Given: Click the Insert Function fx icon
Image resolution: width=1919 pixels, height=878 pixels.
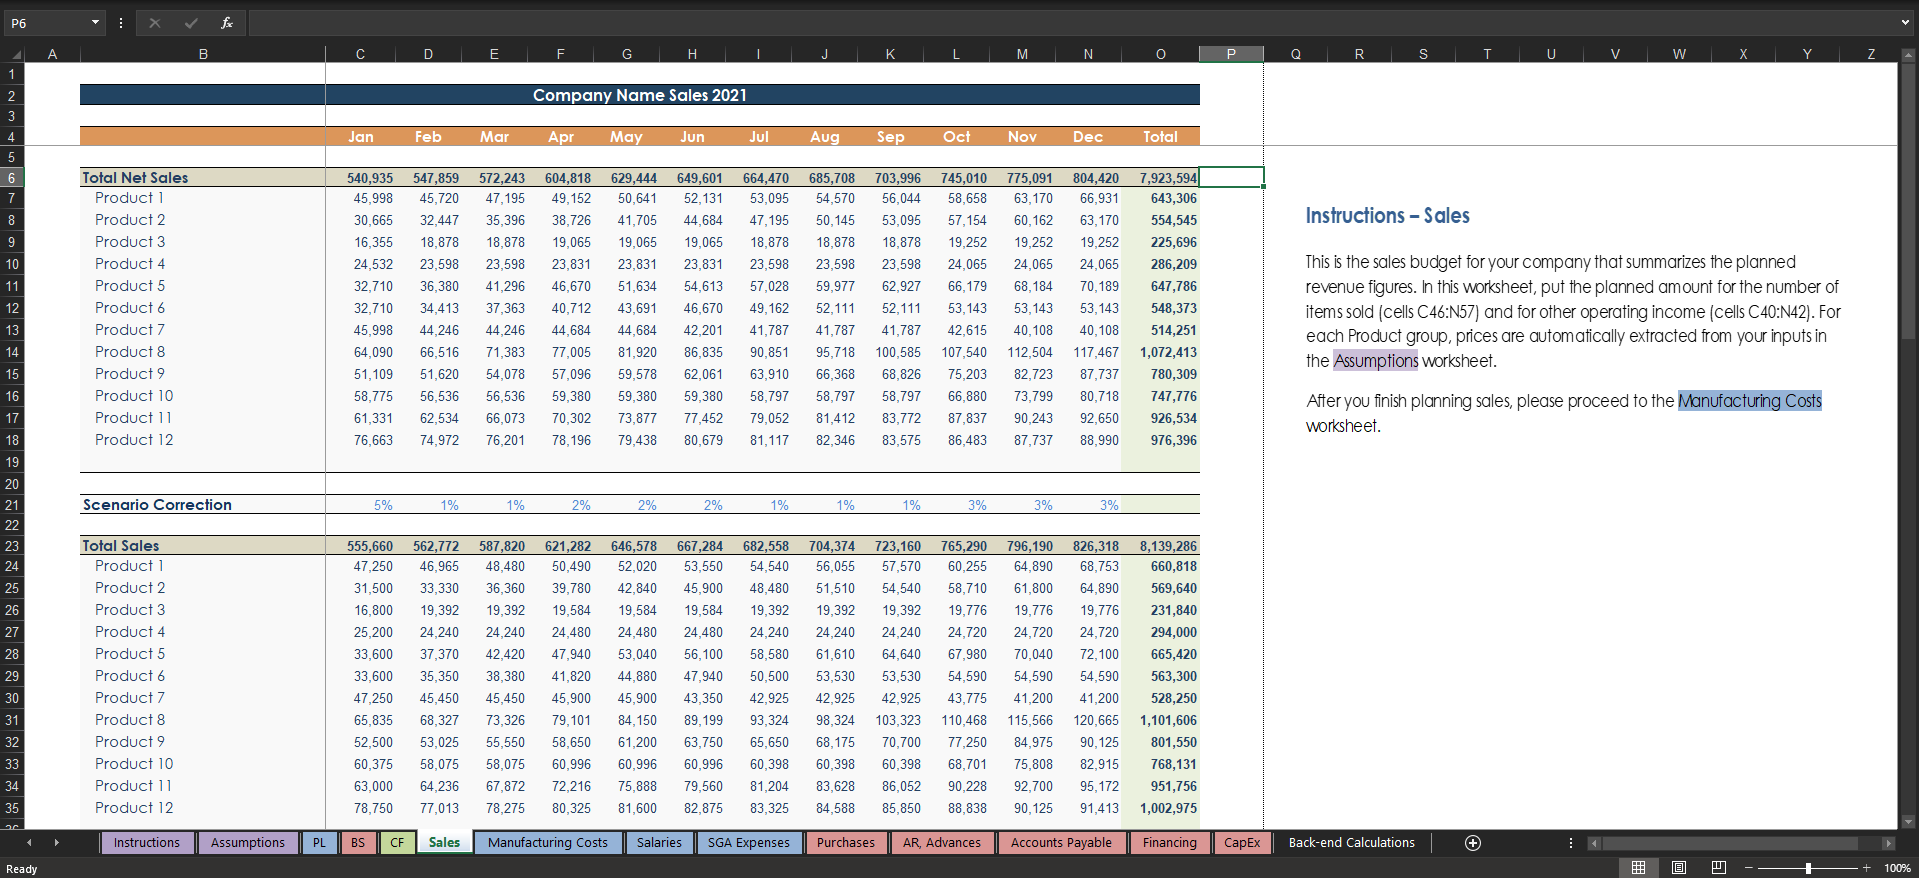Looking at the screenshot, I should point(227,23).
